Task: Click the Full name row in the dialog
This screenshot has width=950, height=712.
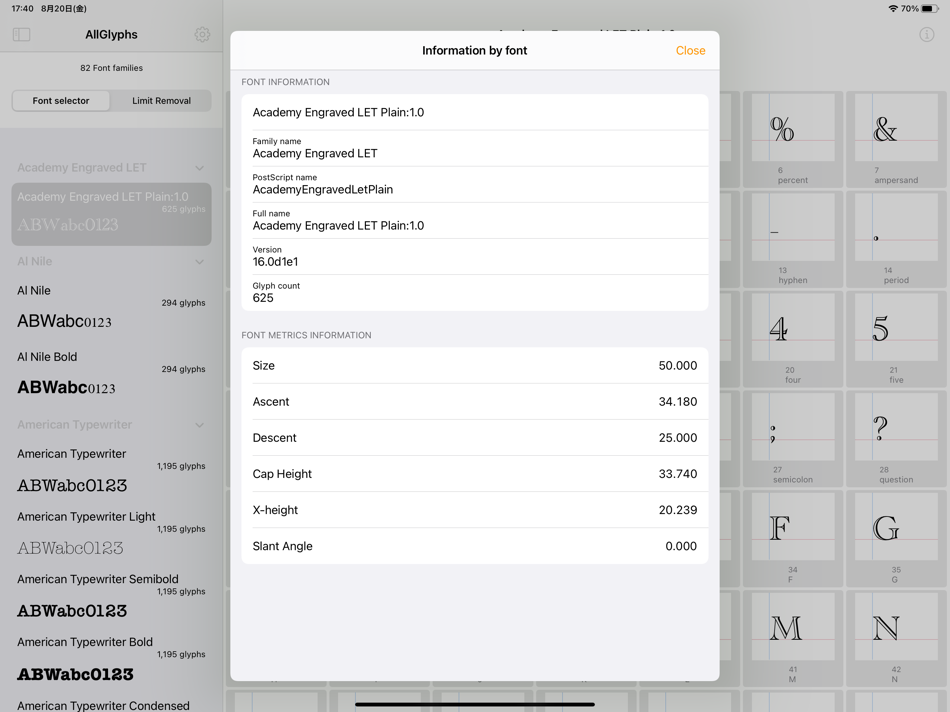Action: [x=475, y=220]
